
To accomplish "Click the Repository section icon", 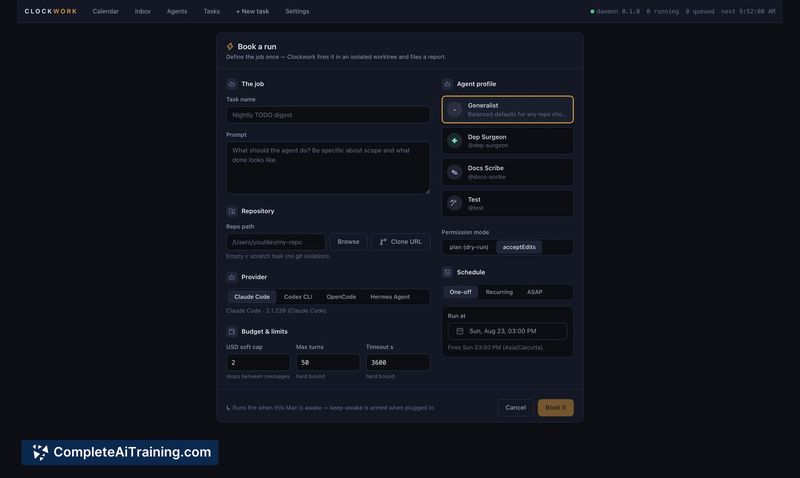I will 232,211.
